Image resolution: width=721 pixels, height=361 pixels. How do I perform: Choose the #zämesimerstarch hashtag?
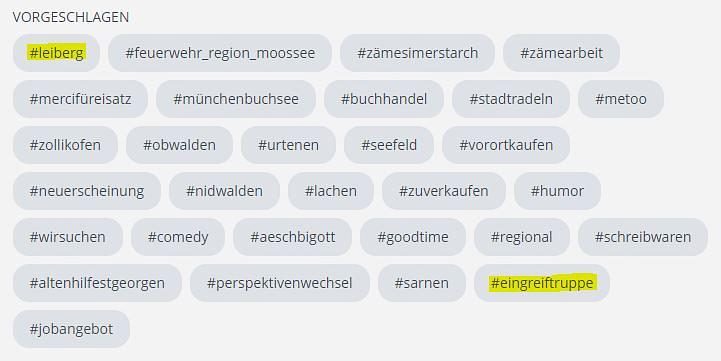418,53
